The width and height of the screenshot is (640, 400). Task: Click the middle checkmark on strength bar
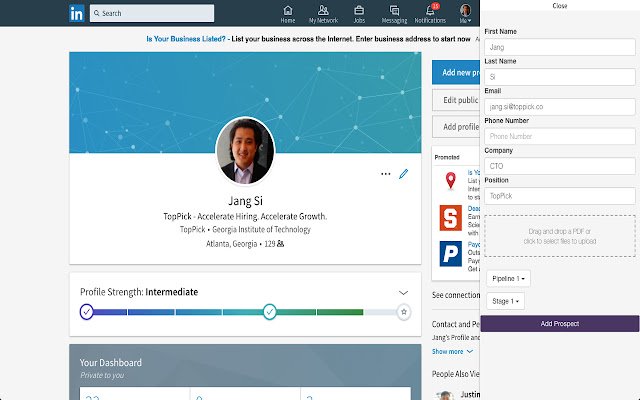pos(269,312)
